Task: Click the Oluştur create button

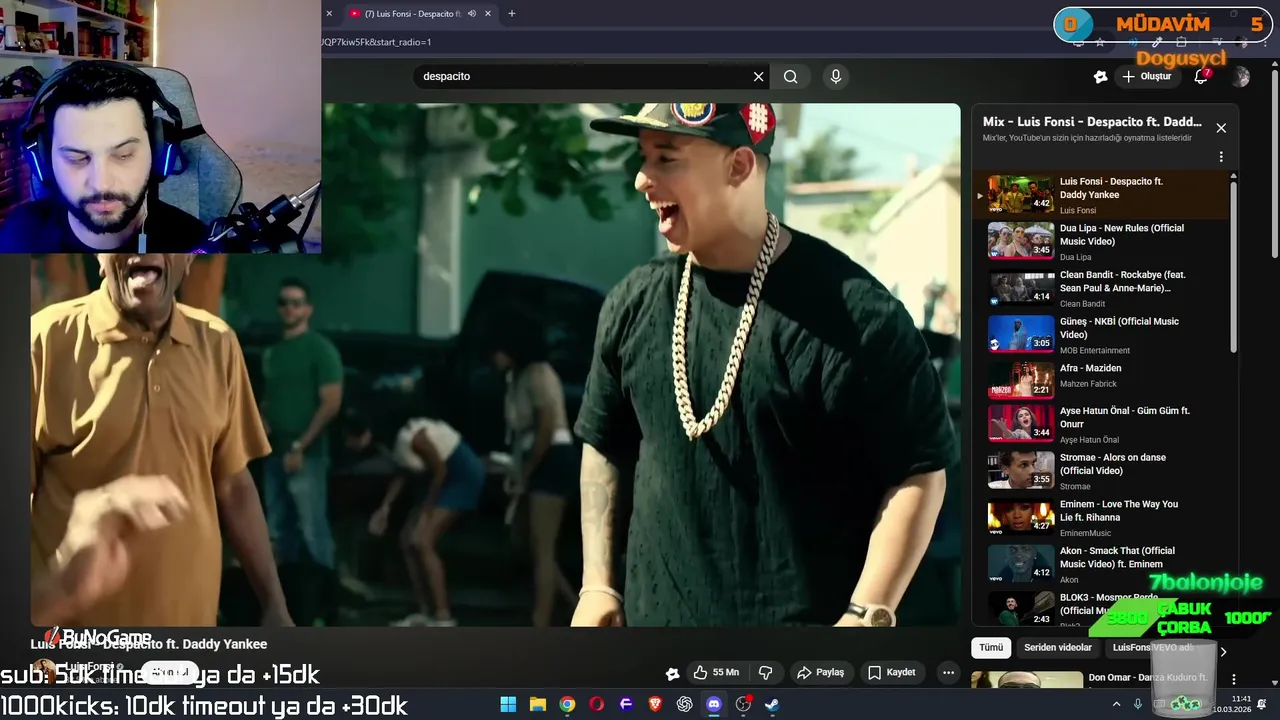Action: tap(1146, 76)
